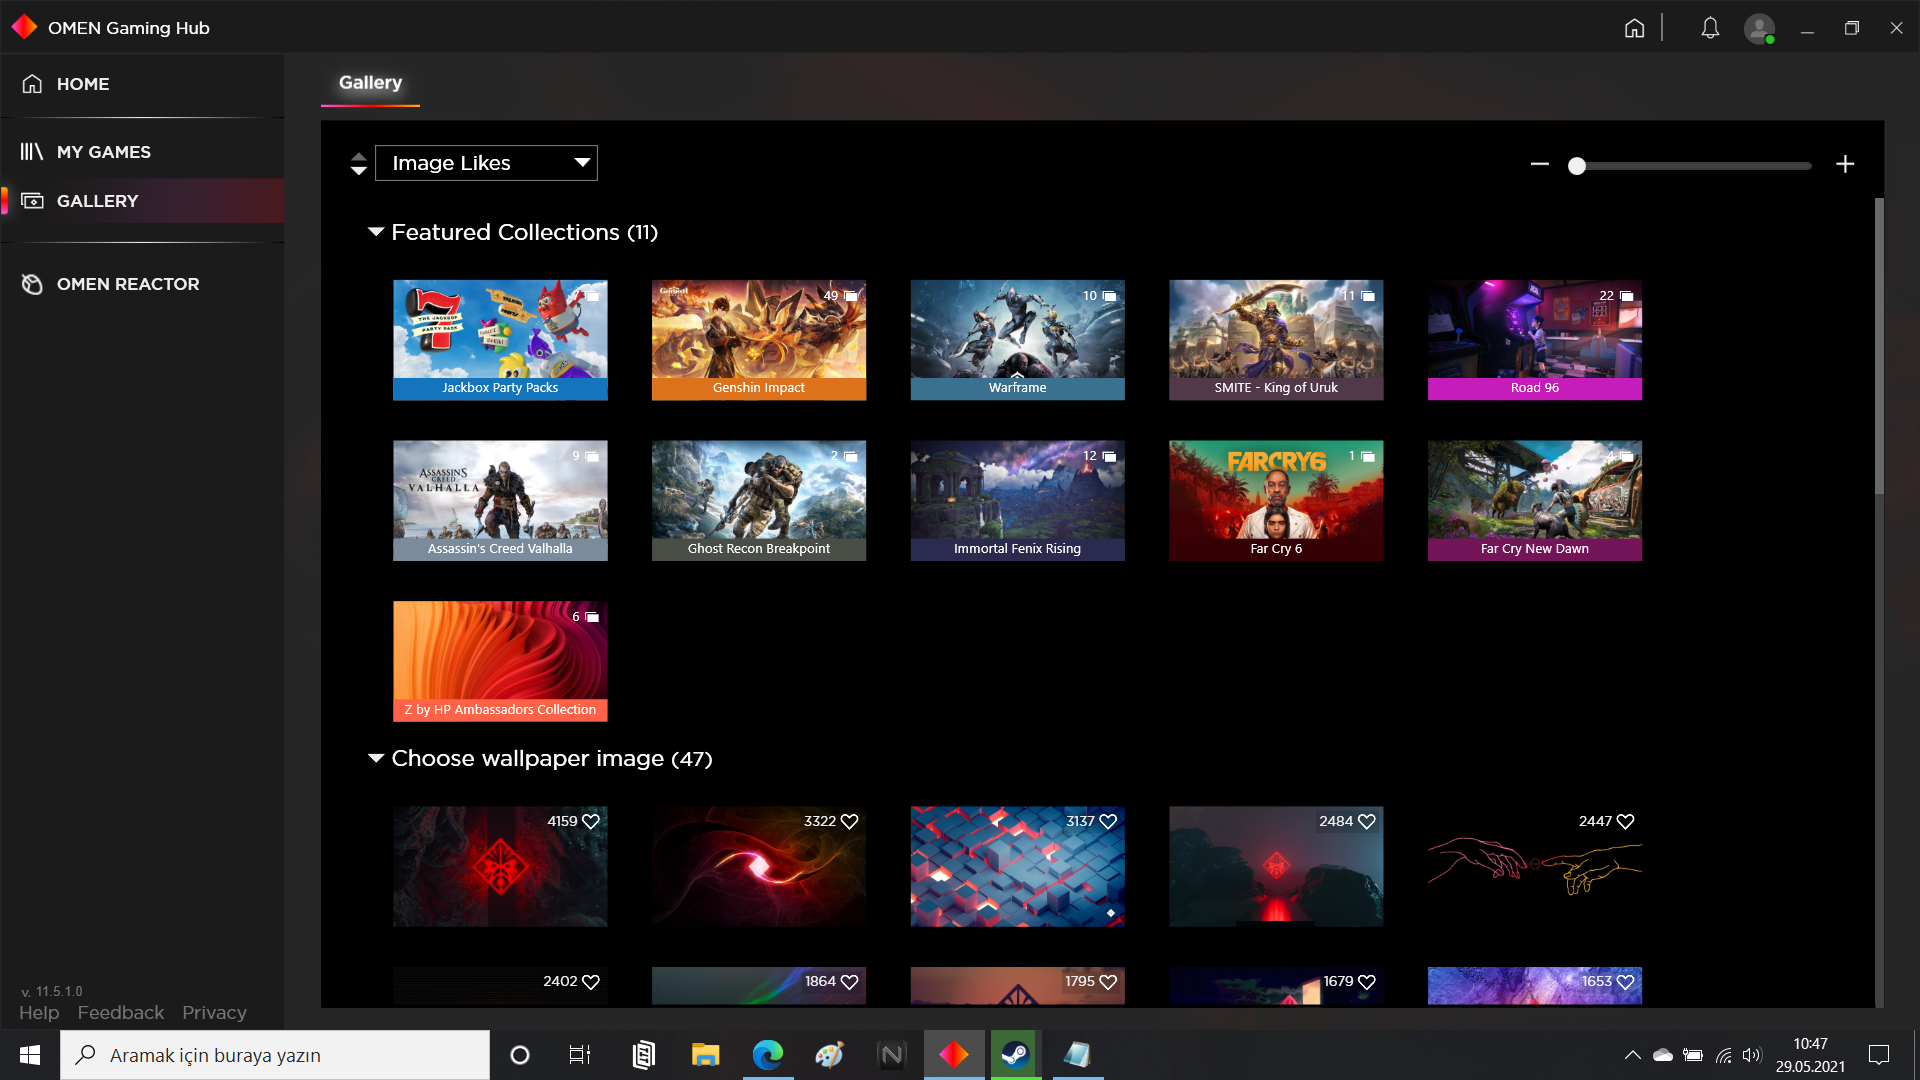Viewport: 1920px width, 1080px height.
Task: Open OMEN Reactor from the sidebar
Action: click(x=128, y=284)
